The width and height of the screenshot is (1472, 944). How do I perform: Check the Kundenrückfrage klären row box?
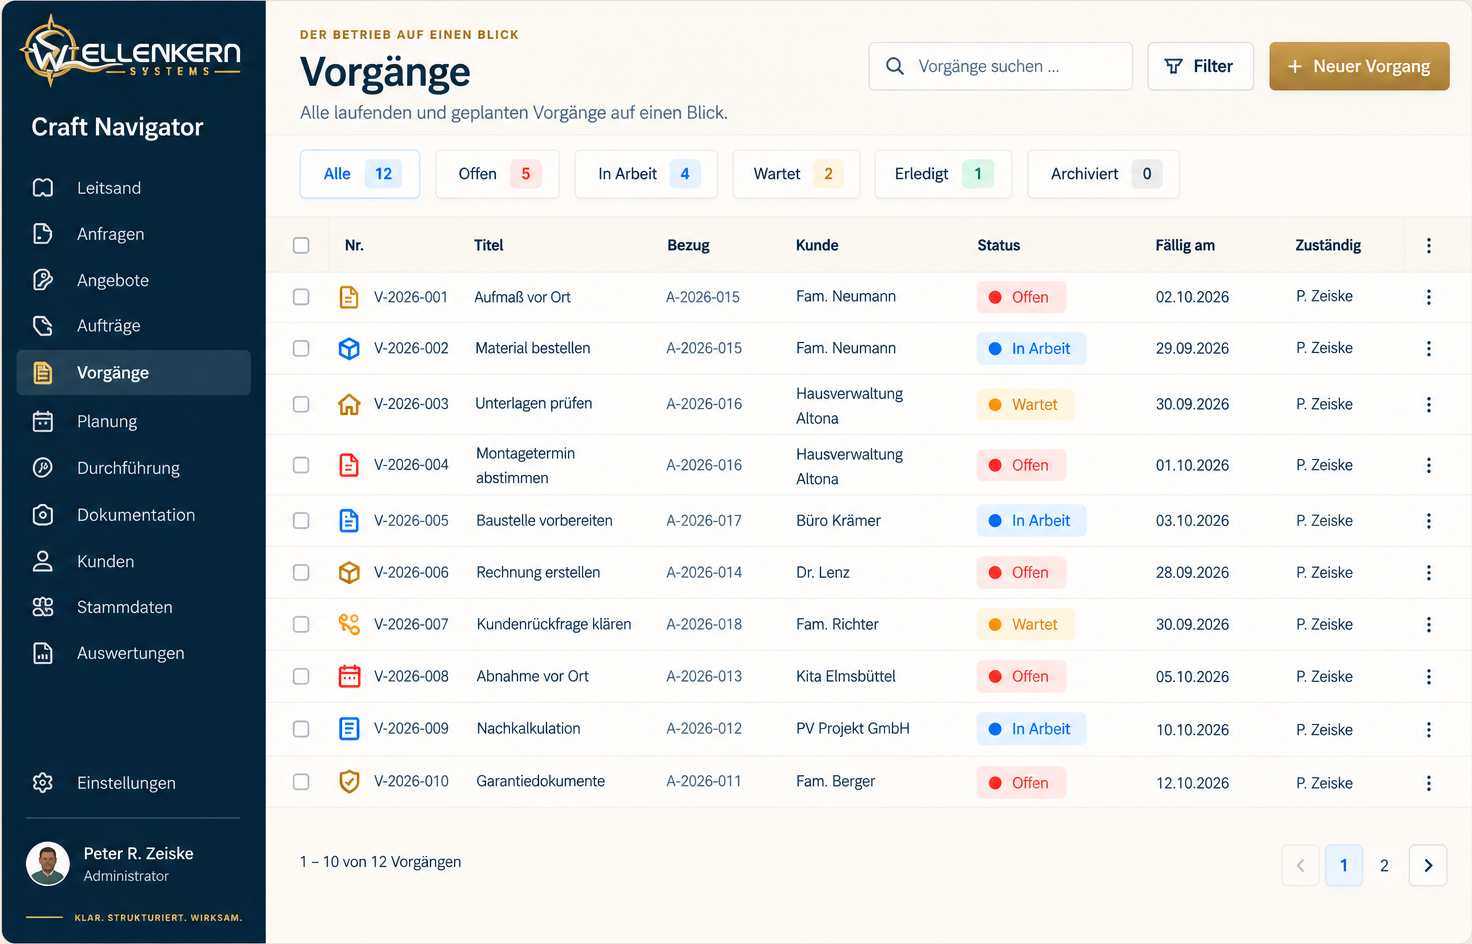301,624
